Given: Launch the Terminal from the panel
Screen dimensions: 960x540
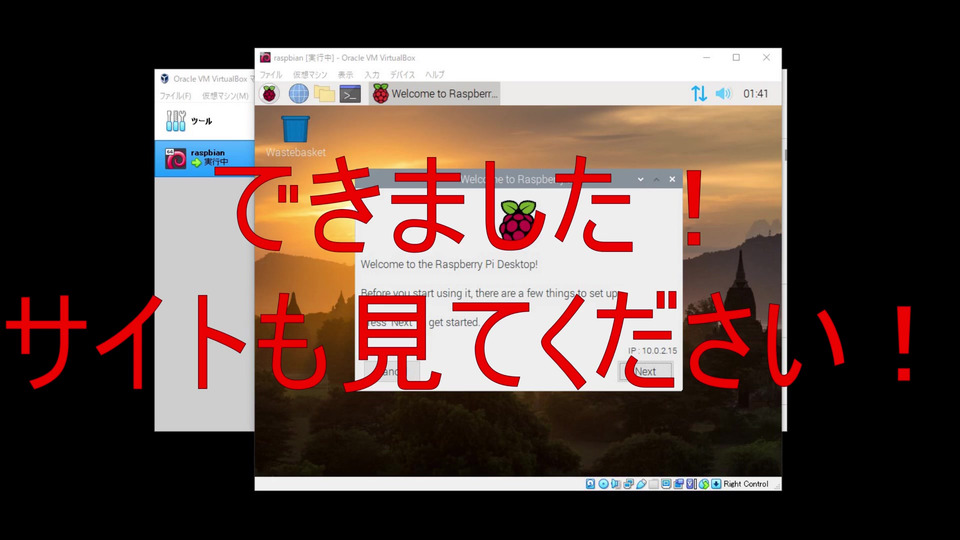Looking at the screenshot, I should 350,94.
